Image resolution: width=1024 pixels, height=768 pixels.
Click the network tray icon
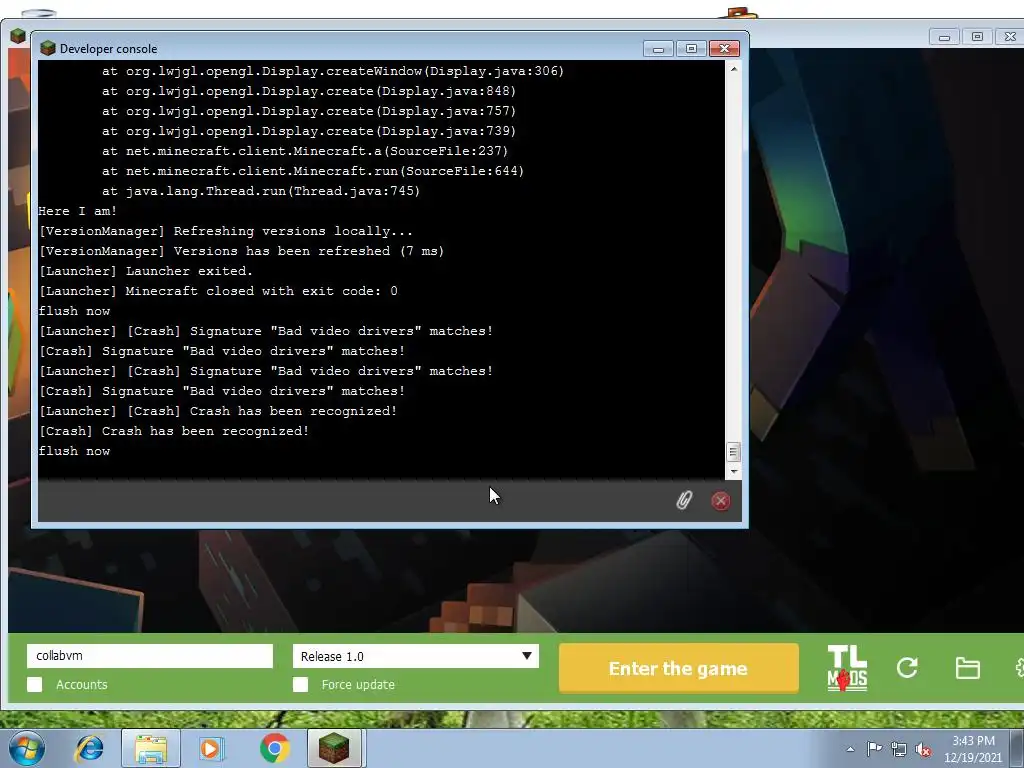(x=899, y=749)
